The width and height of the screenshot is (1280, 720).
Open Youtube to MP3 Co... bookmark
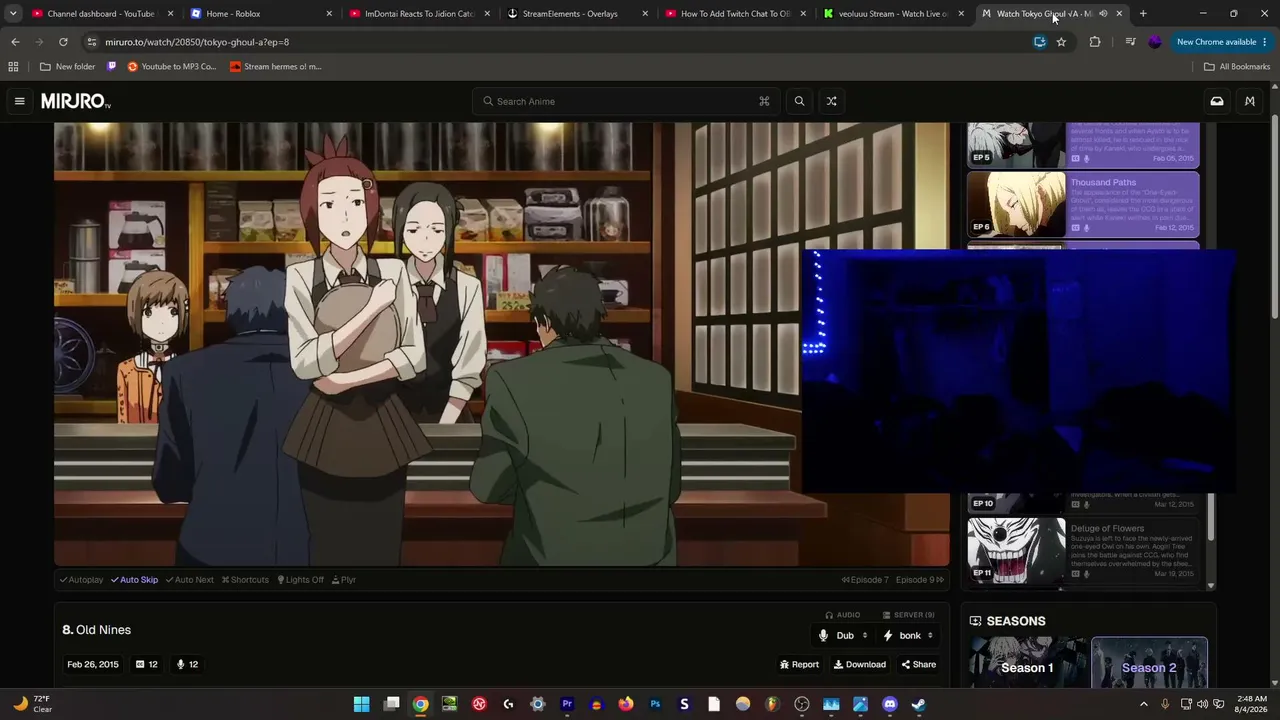click(x=171, y=67)
